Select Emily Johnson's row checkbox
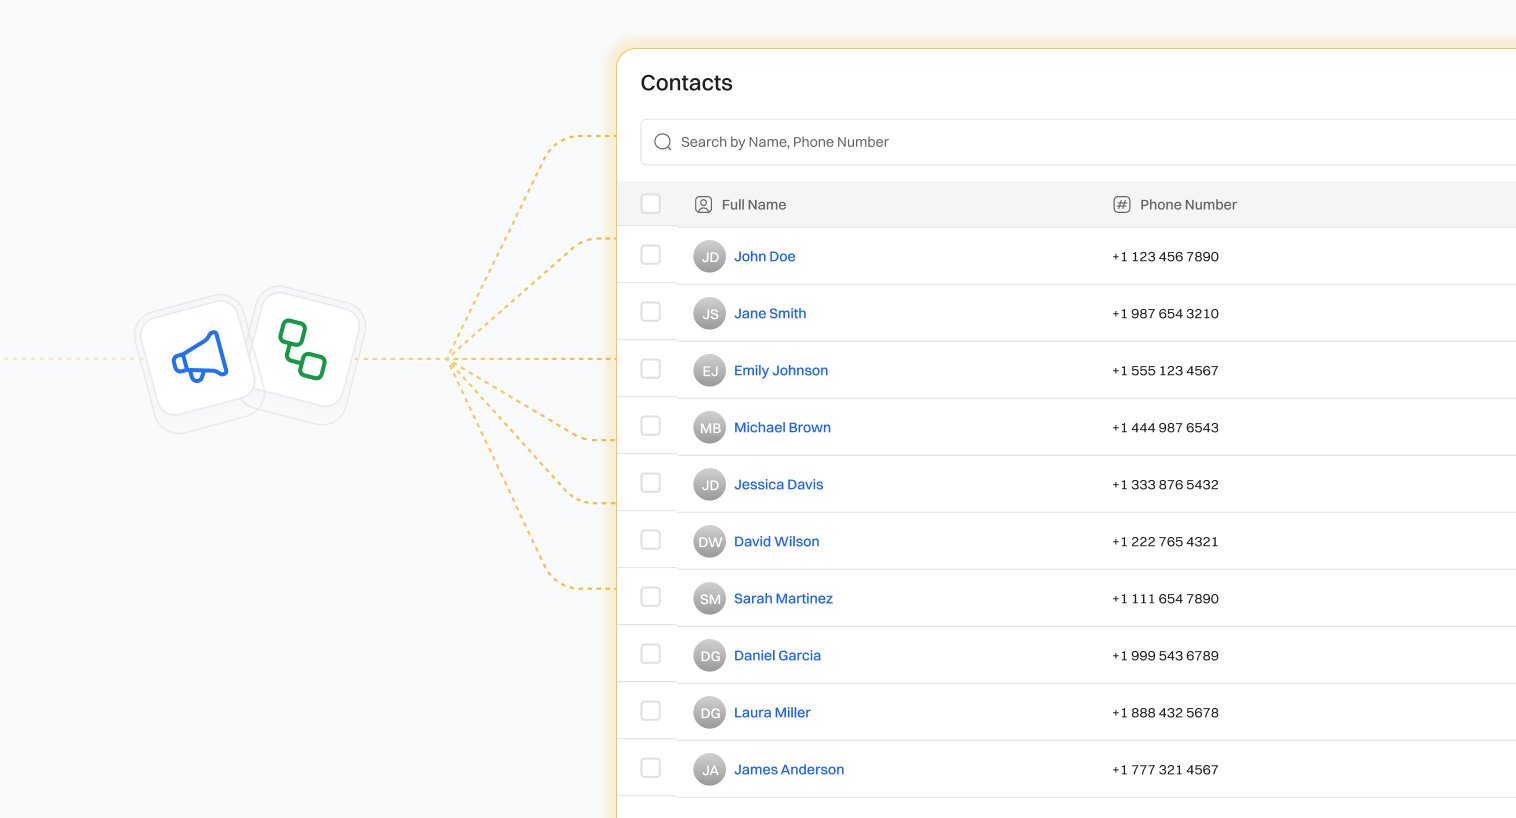Screen dimensions: 1516x818 [651, 369]
